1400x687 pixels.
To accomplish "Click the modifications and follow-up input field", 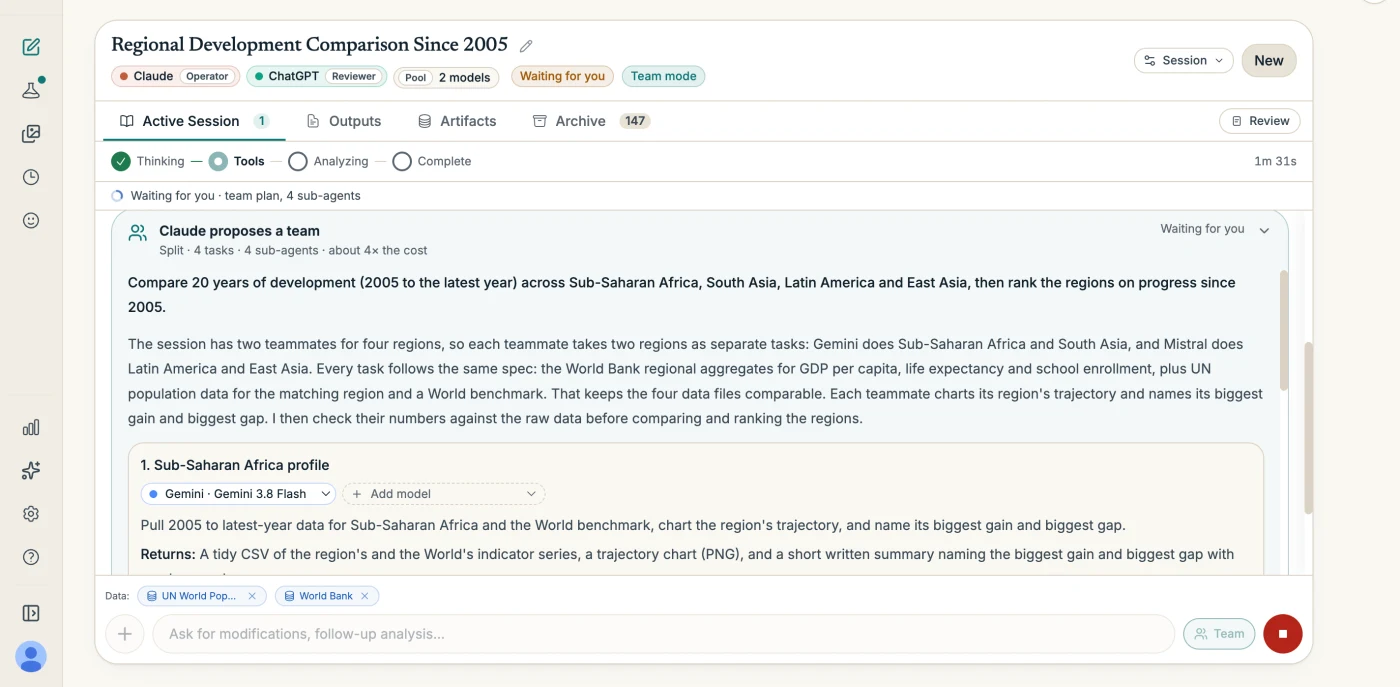I will (x=663, y=634).
